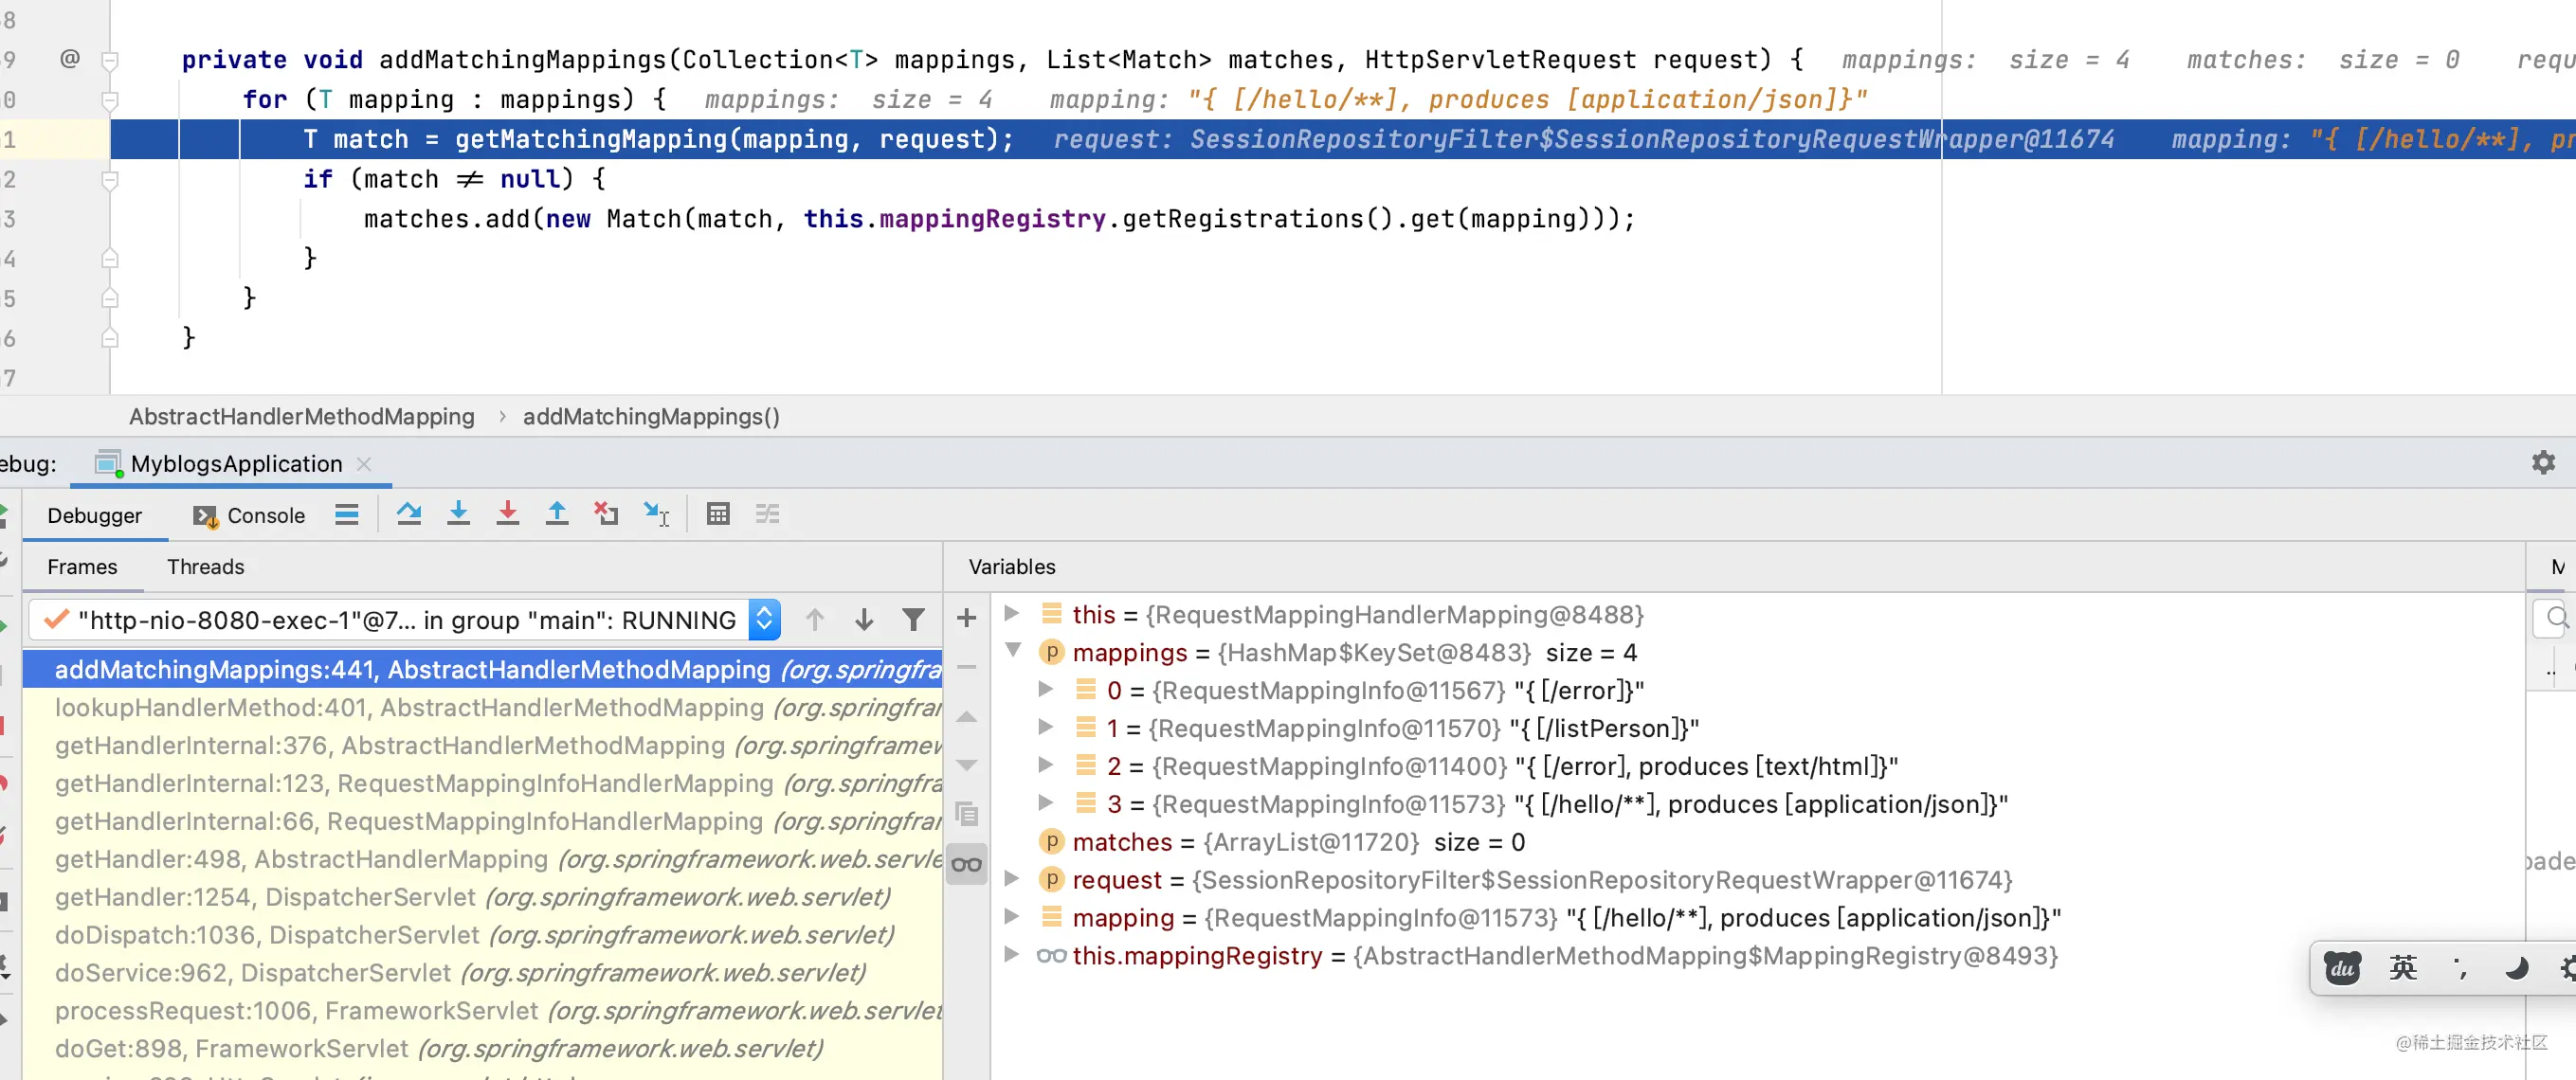Expand the mapping variable node
The height and width of the screenshot is (1080, 2576).
[x=1012, y=917]
